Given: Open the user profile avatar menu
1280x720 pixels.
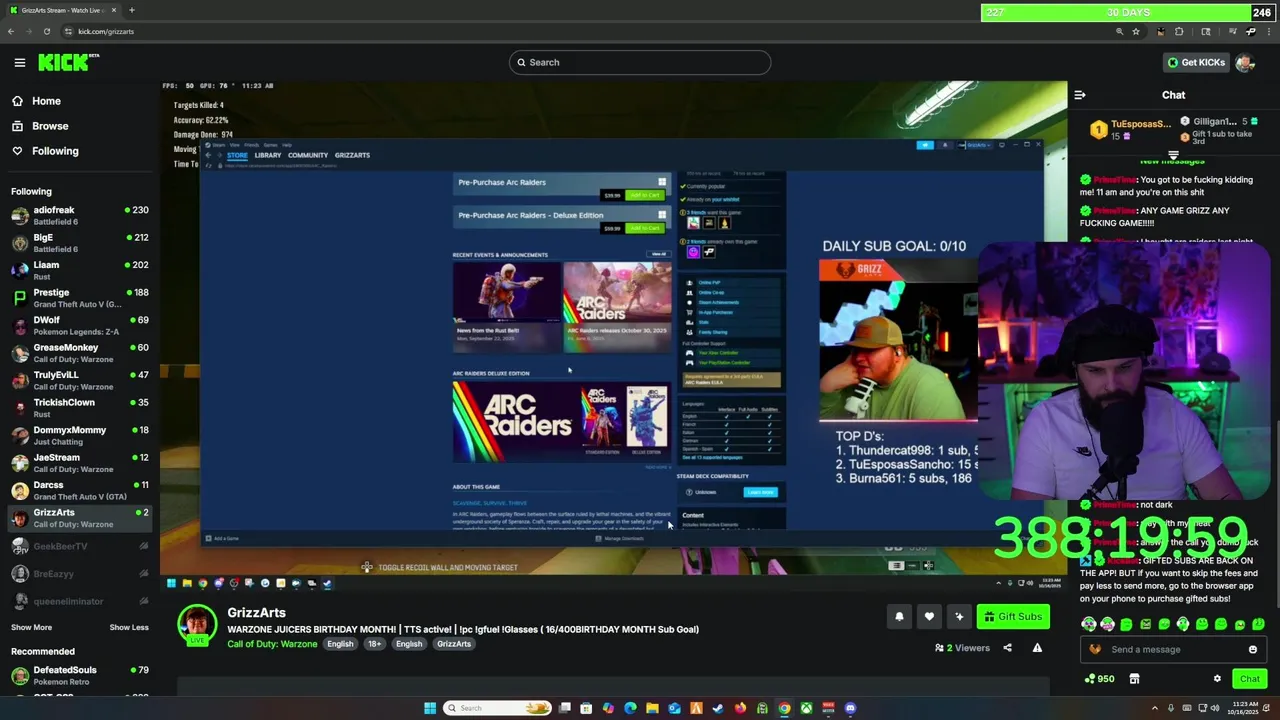Looking at the screenshot, I should (x=1245, y=62).
